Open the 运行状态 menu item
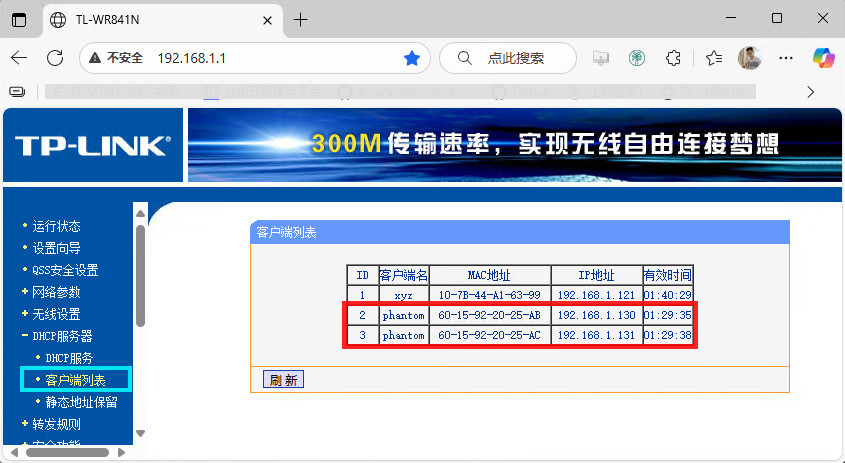Image resolution: width=845 pixels, height=463 pixels. click(x=56, y=226)
